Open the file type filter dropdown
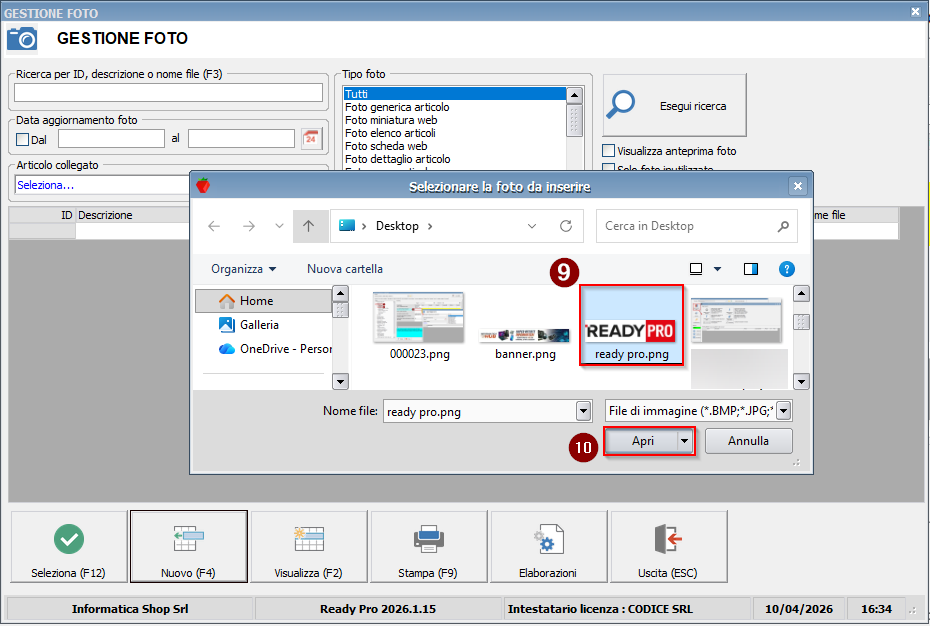The image size is (930, 626). click(783, 411)
